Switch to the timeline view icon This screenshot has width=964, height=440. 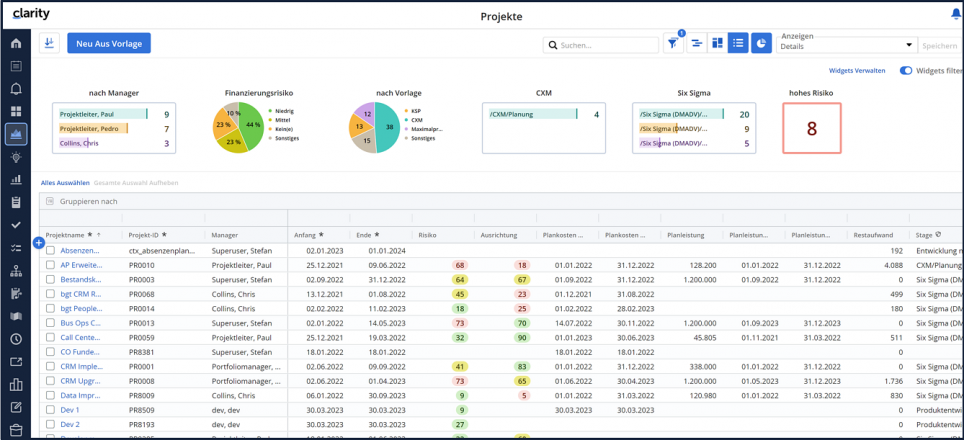[697, 44]
